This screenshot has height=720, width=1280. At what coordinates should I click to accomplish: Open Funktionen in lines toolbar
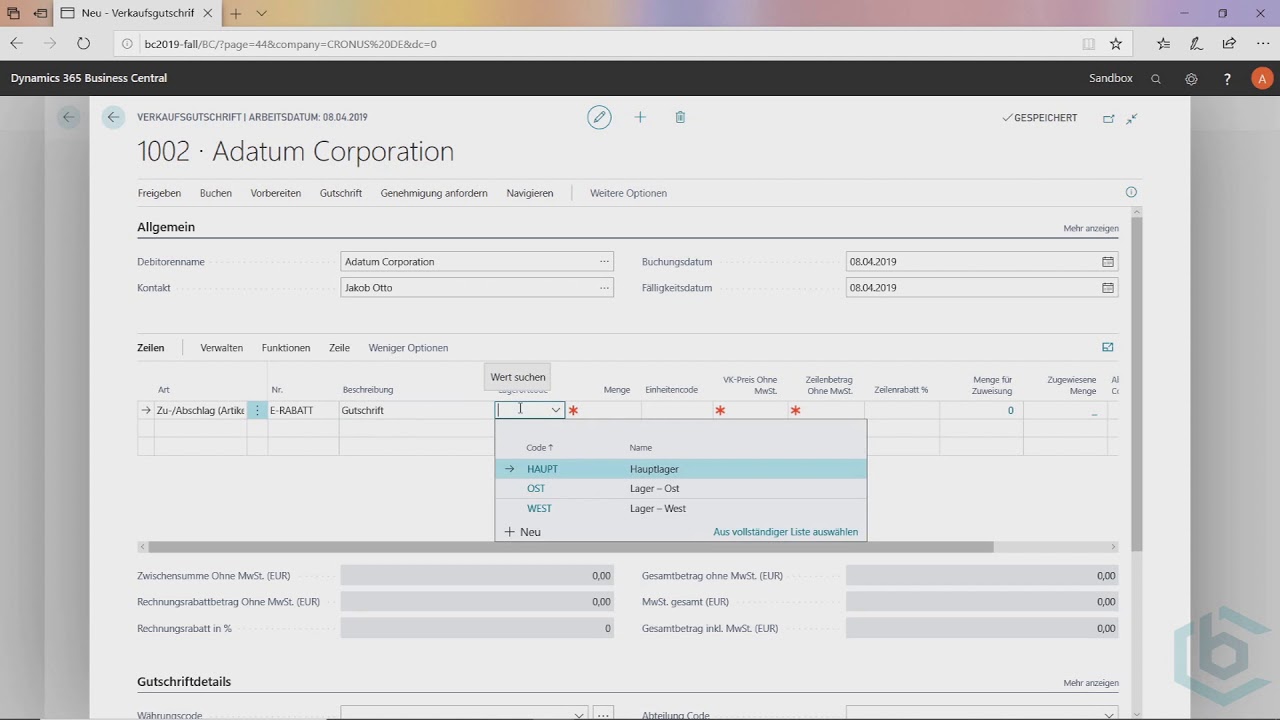[x=286, y=348]
